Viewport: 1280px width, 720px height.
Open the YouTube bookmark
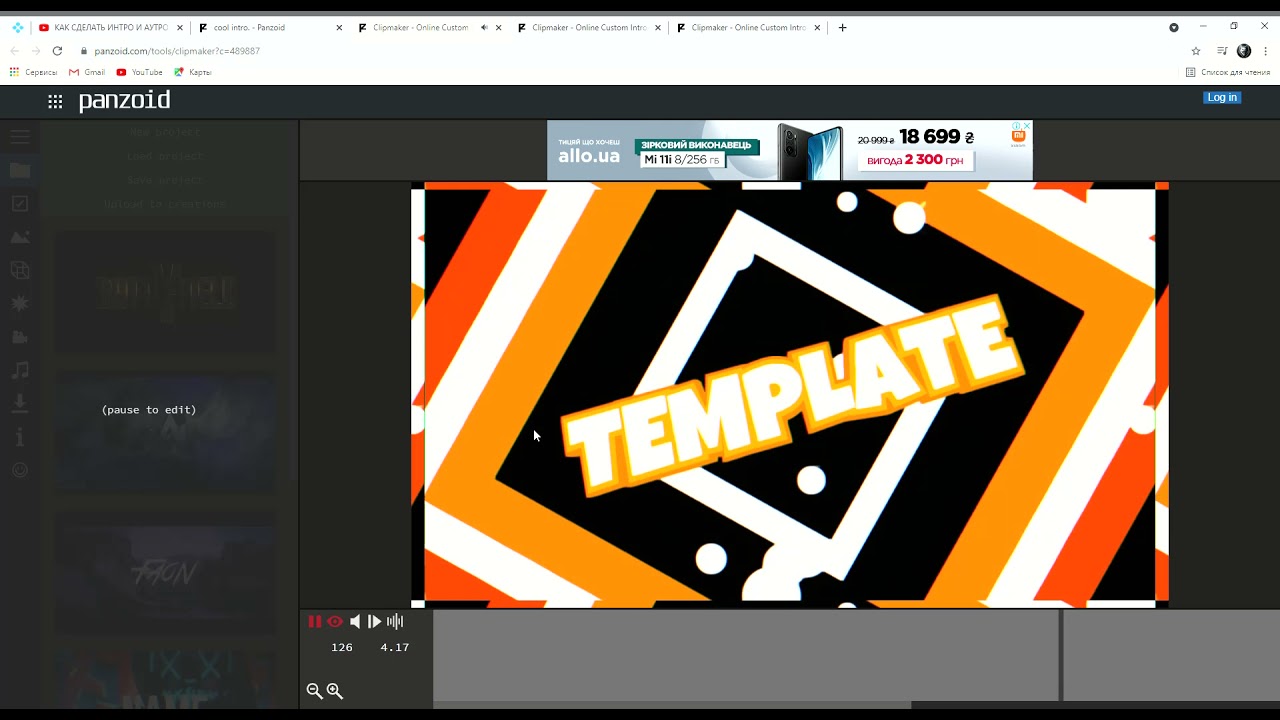pyautogui.click(x=139, y=72)
